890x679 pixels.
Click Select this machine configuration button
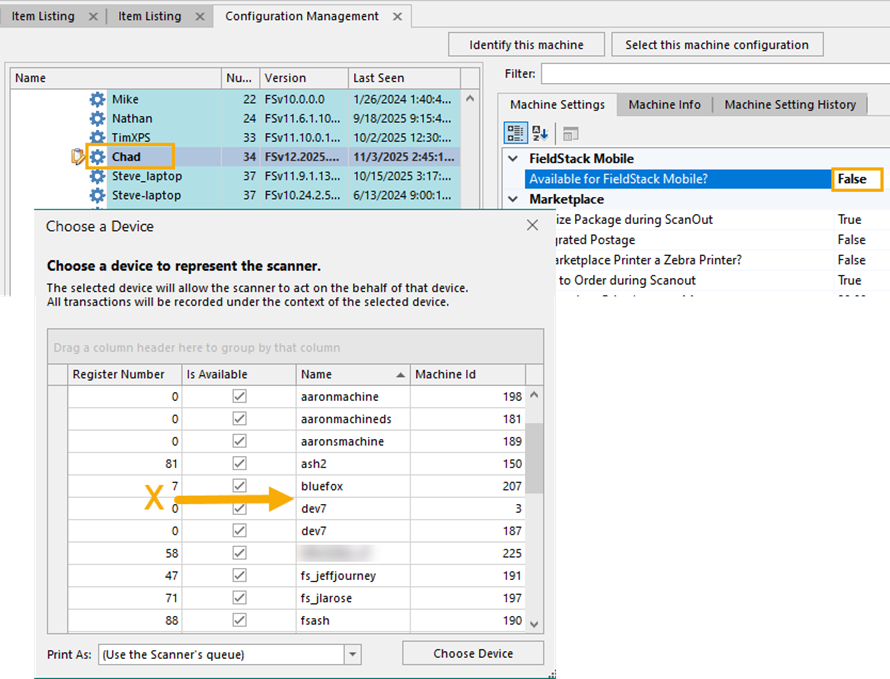click(x=717, y=45)
